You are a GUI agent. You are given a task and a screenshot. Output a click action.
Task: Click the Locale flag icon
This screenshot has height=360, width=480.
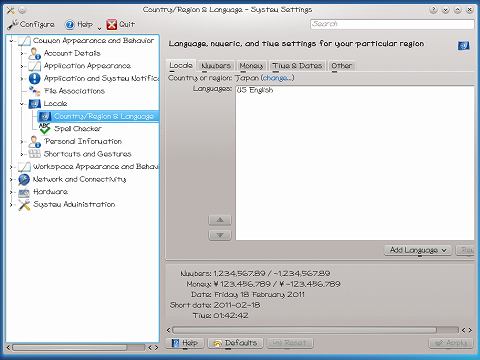click(x=34, y=104)
